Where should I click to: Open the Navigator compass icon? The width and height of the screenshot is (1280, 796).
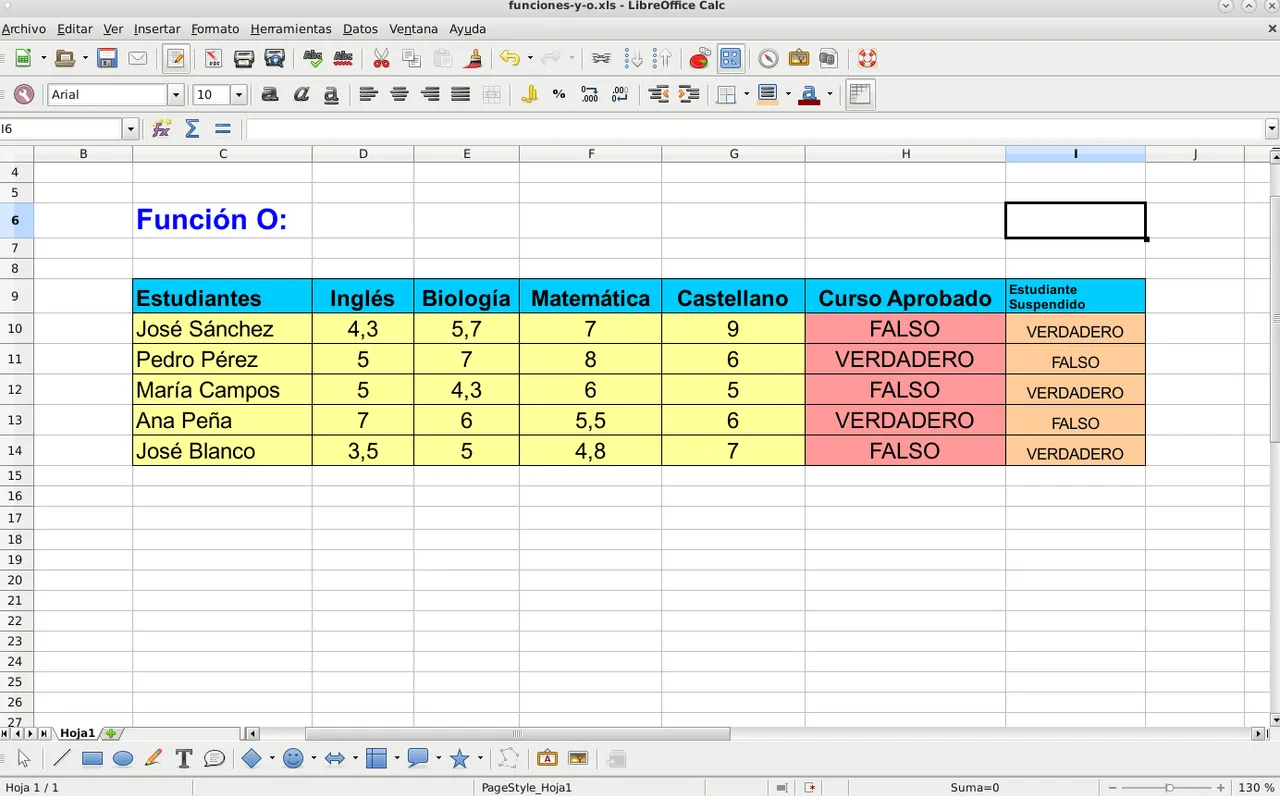click(x=768, y=59)
